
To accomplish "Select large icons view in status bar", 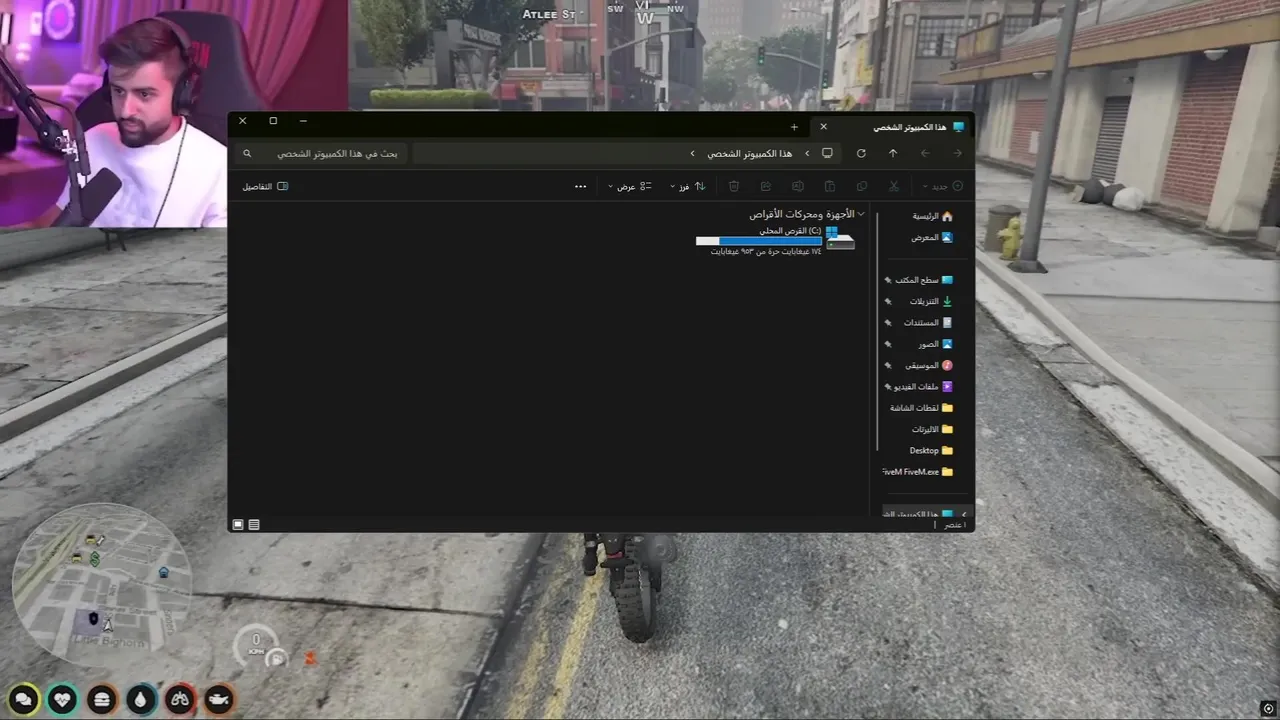I will (238, 524).
